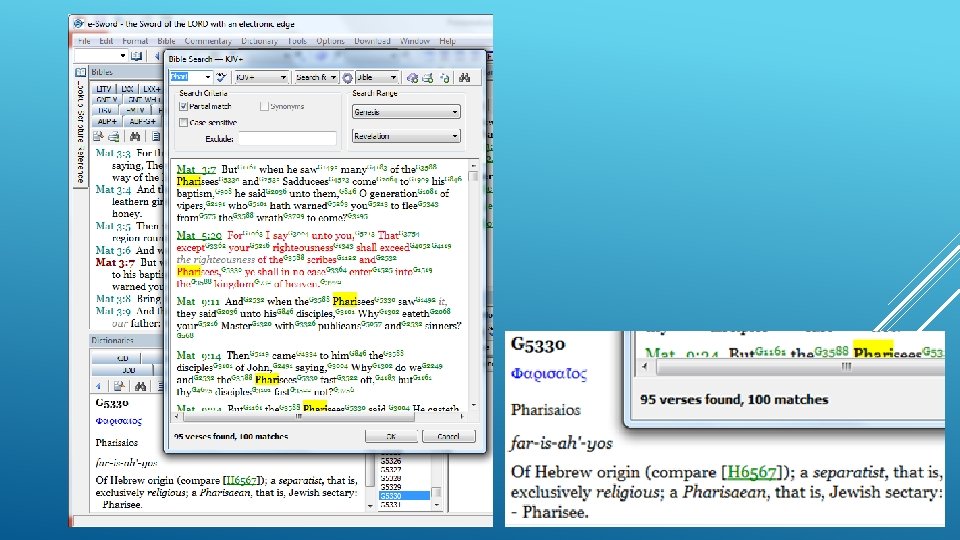Select G5329 in the Strong's number list

pyautogui.click(x=391, y=487)
